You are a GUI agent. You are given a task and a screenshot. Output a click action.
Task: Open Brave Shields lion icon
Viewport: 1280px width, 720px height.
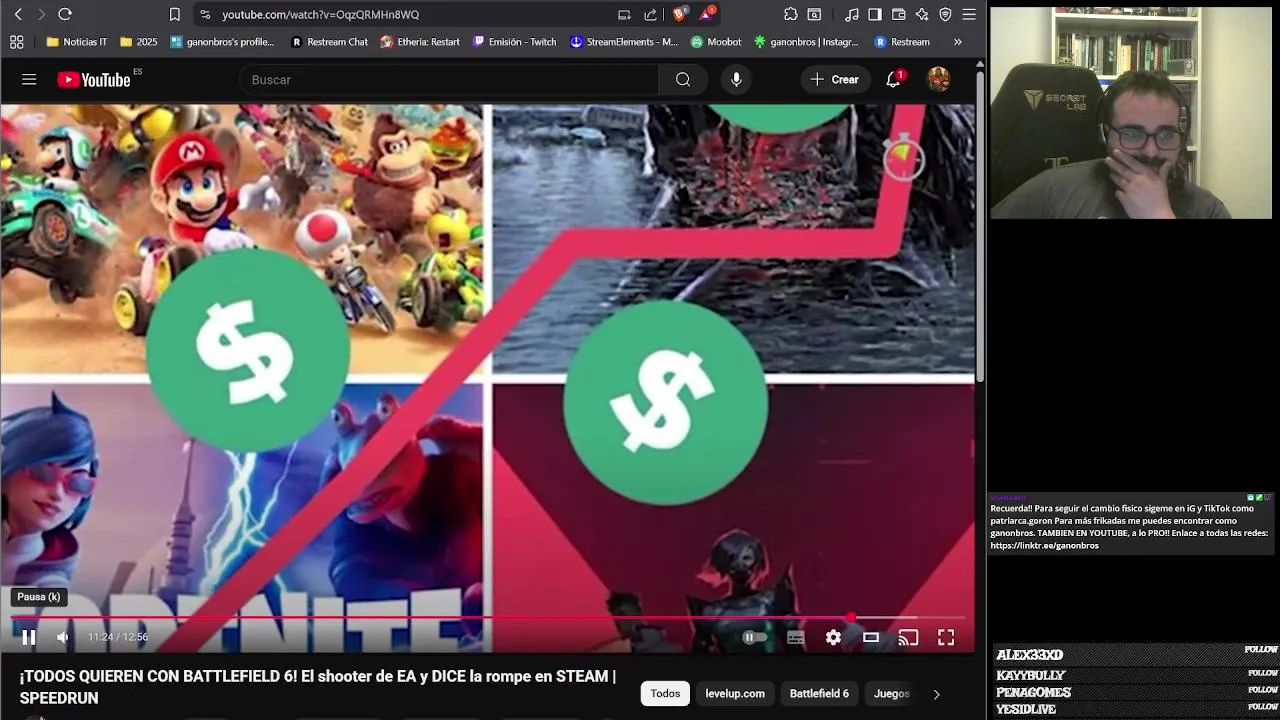tap(680, 14)
